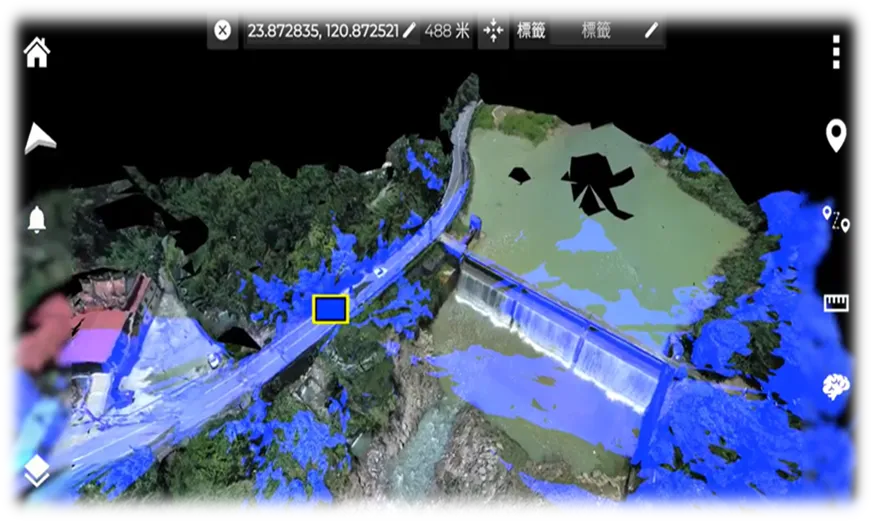Edit coordinates using the pencil icon
Image resolution: width=871 pixels, height=521 pixels.
click(x=409, y=31)
